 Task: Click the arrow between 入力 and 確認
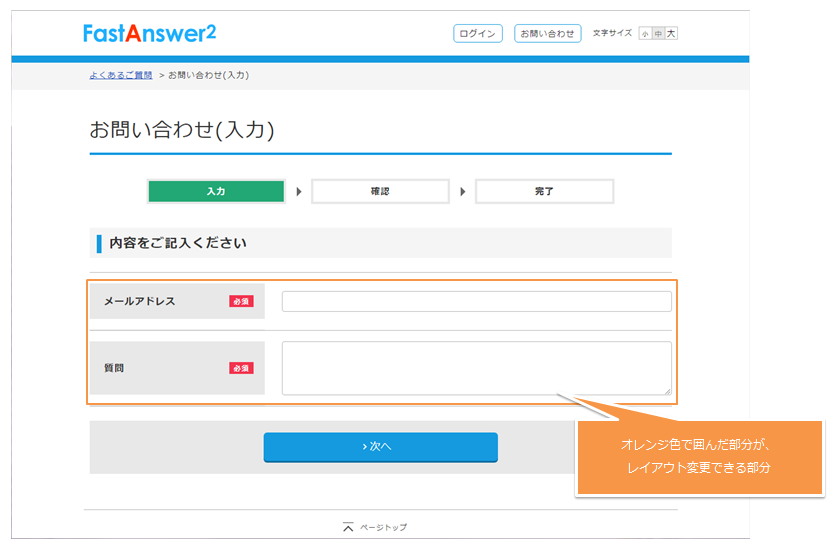(298, 191)
